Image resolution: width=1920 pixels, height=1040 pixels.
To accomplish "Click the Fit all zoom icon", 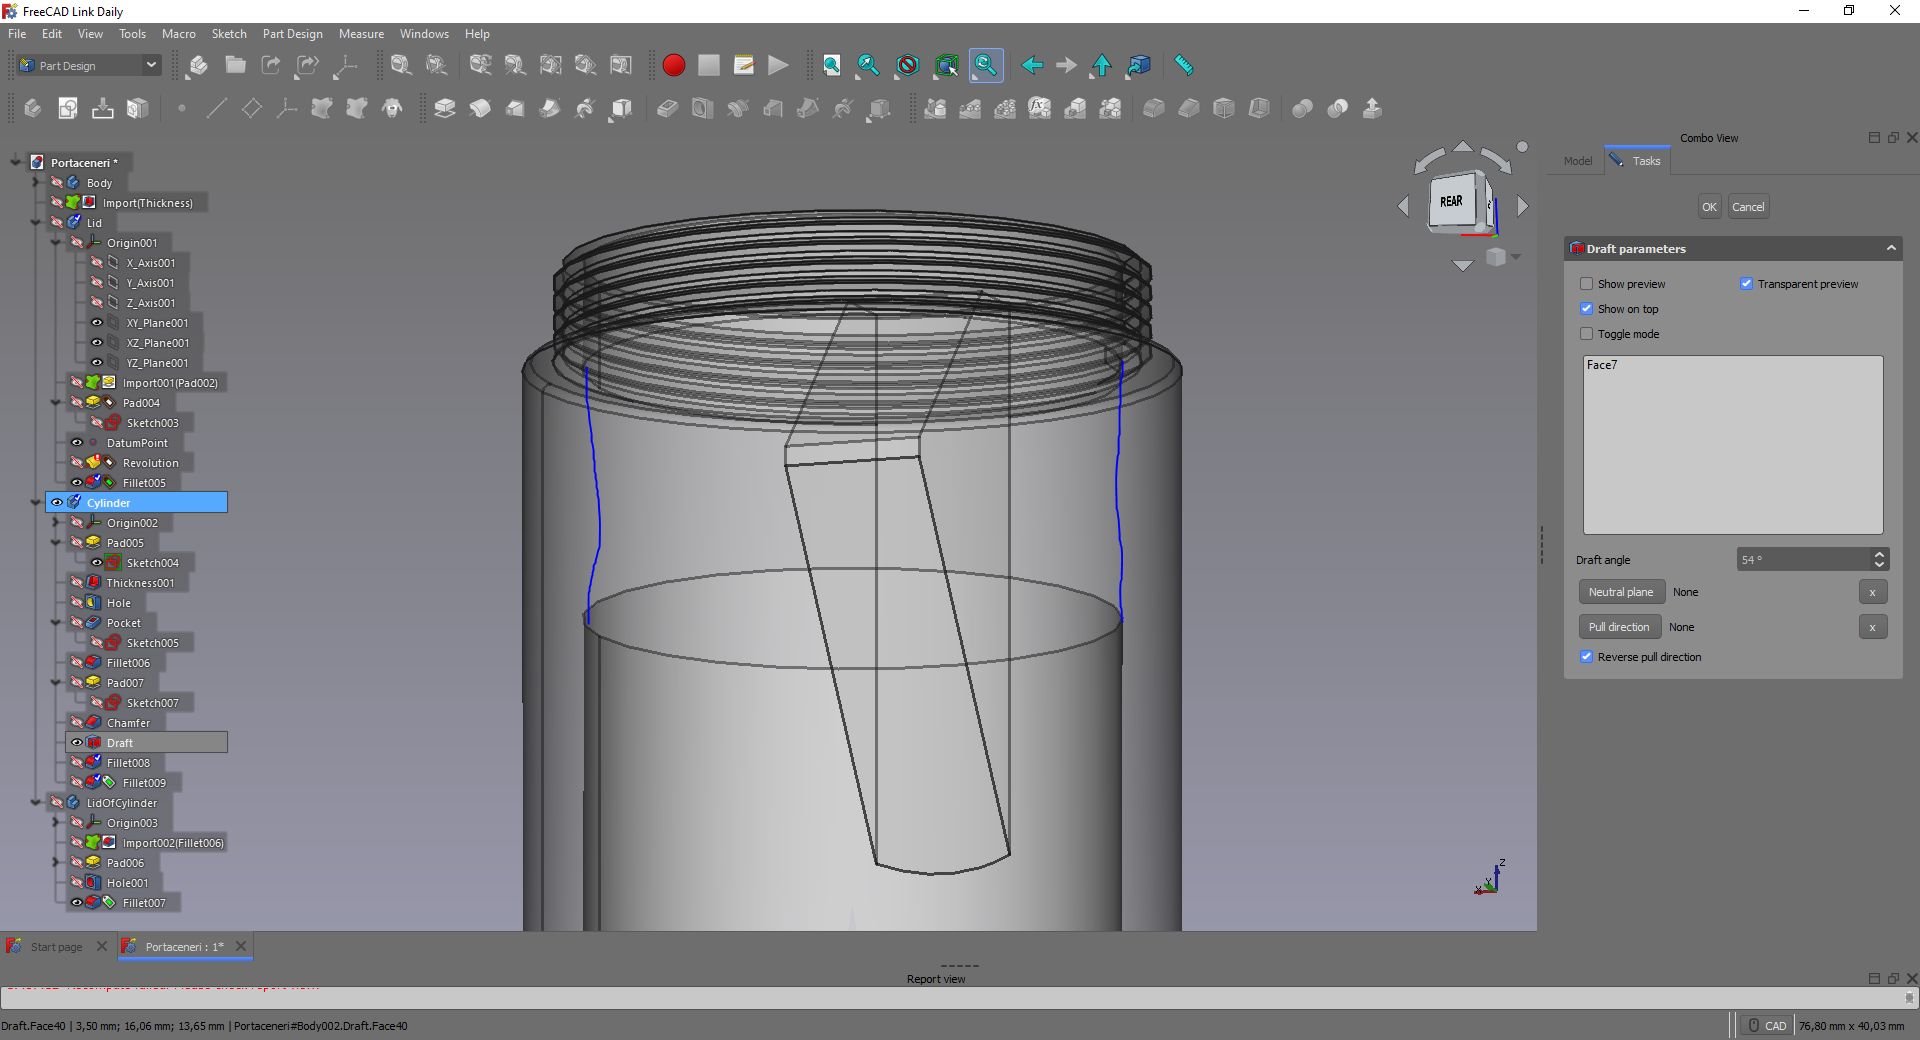I will pos(831,66).
